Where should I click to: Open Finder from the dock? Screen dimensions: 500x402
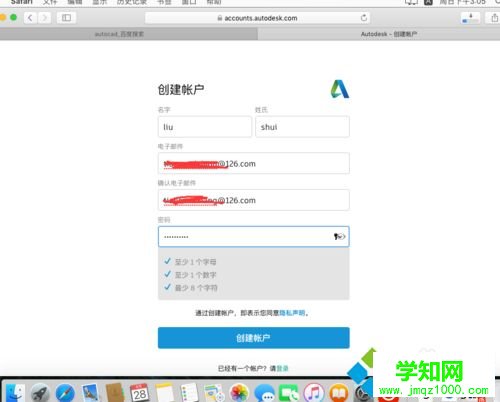15,392
